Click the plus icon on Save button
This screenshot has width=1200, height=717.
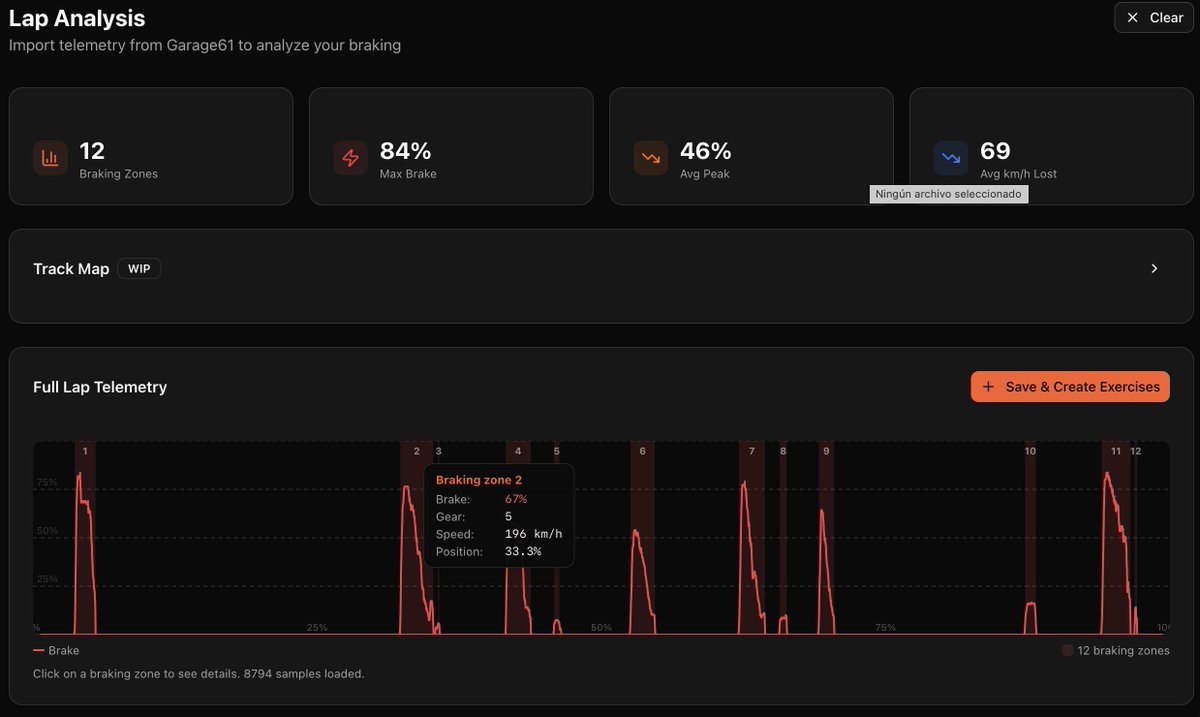[989, 387]
